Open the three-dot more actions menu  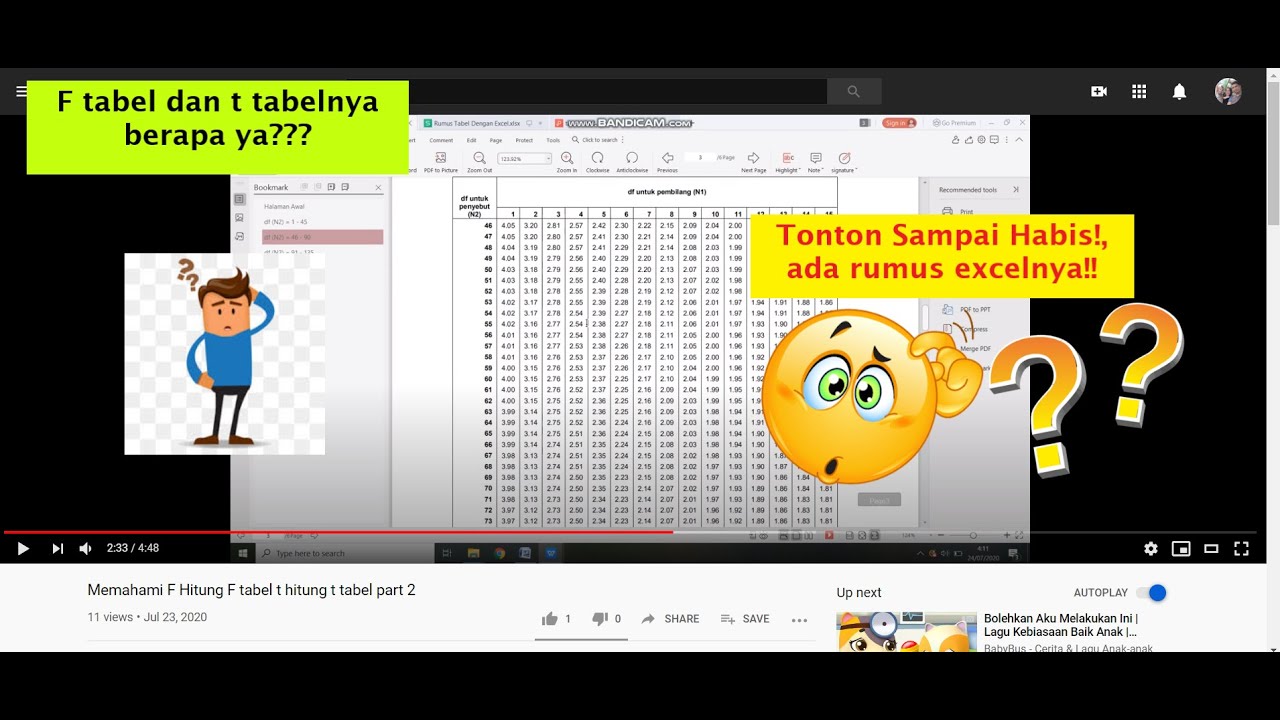[799, 620]
